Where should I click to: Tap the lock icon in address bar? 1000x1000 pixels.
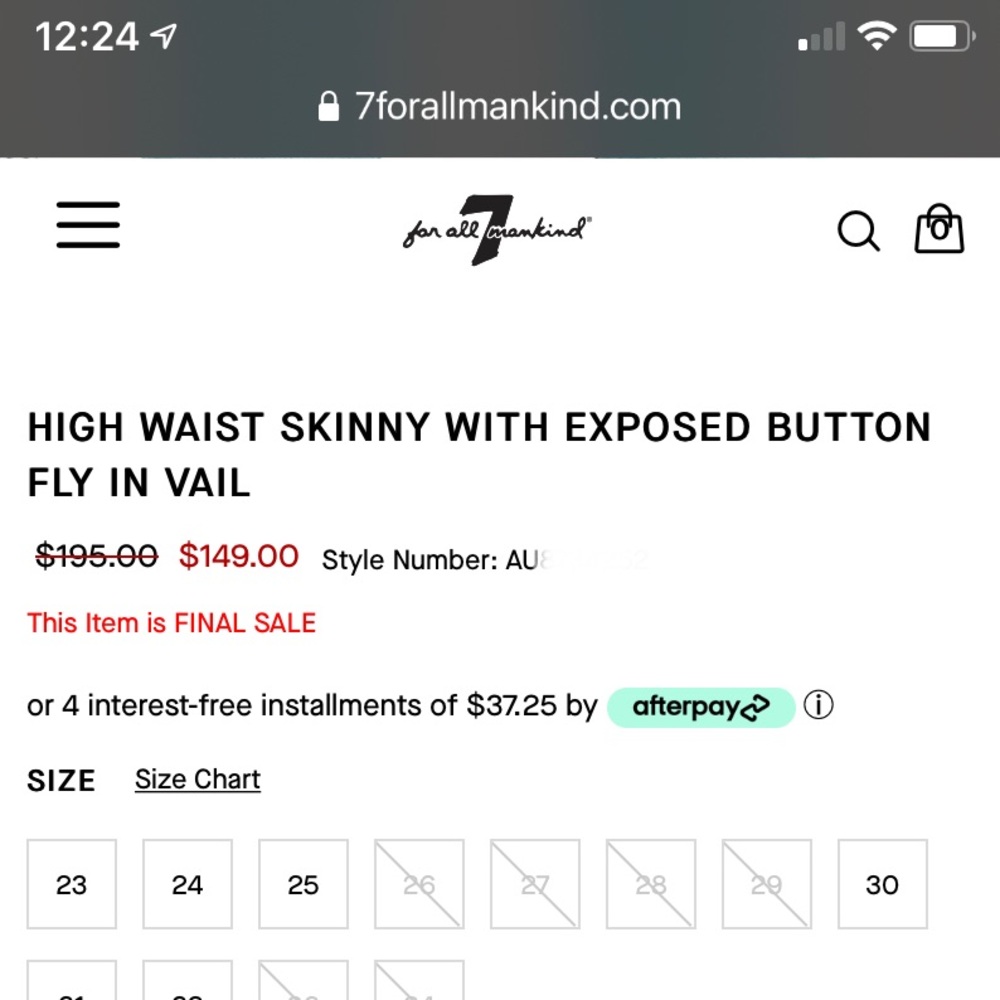(328, 107)
